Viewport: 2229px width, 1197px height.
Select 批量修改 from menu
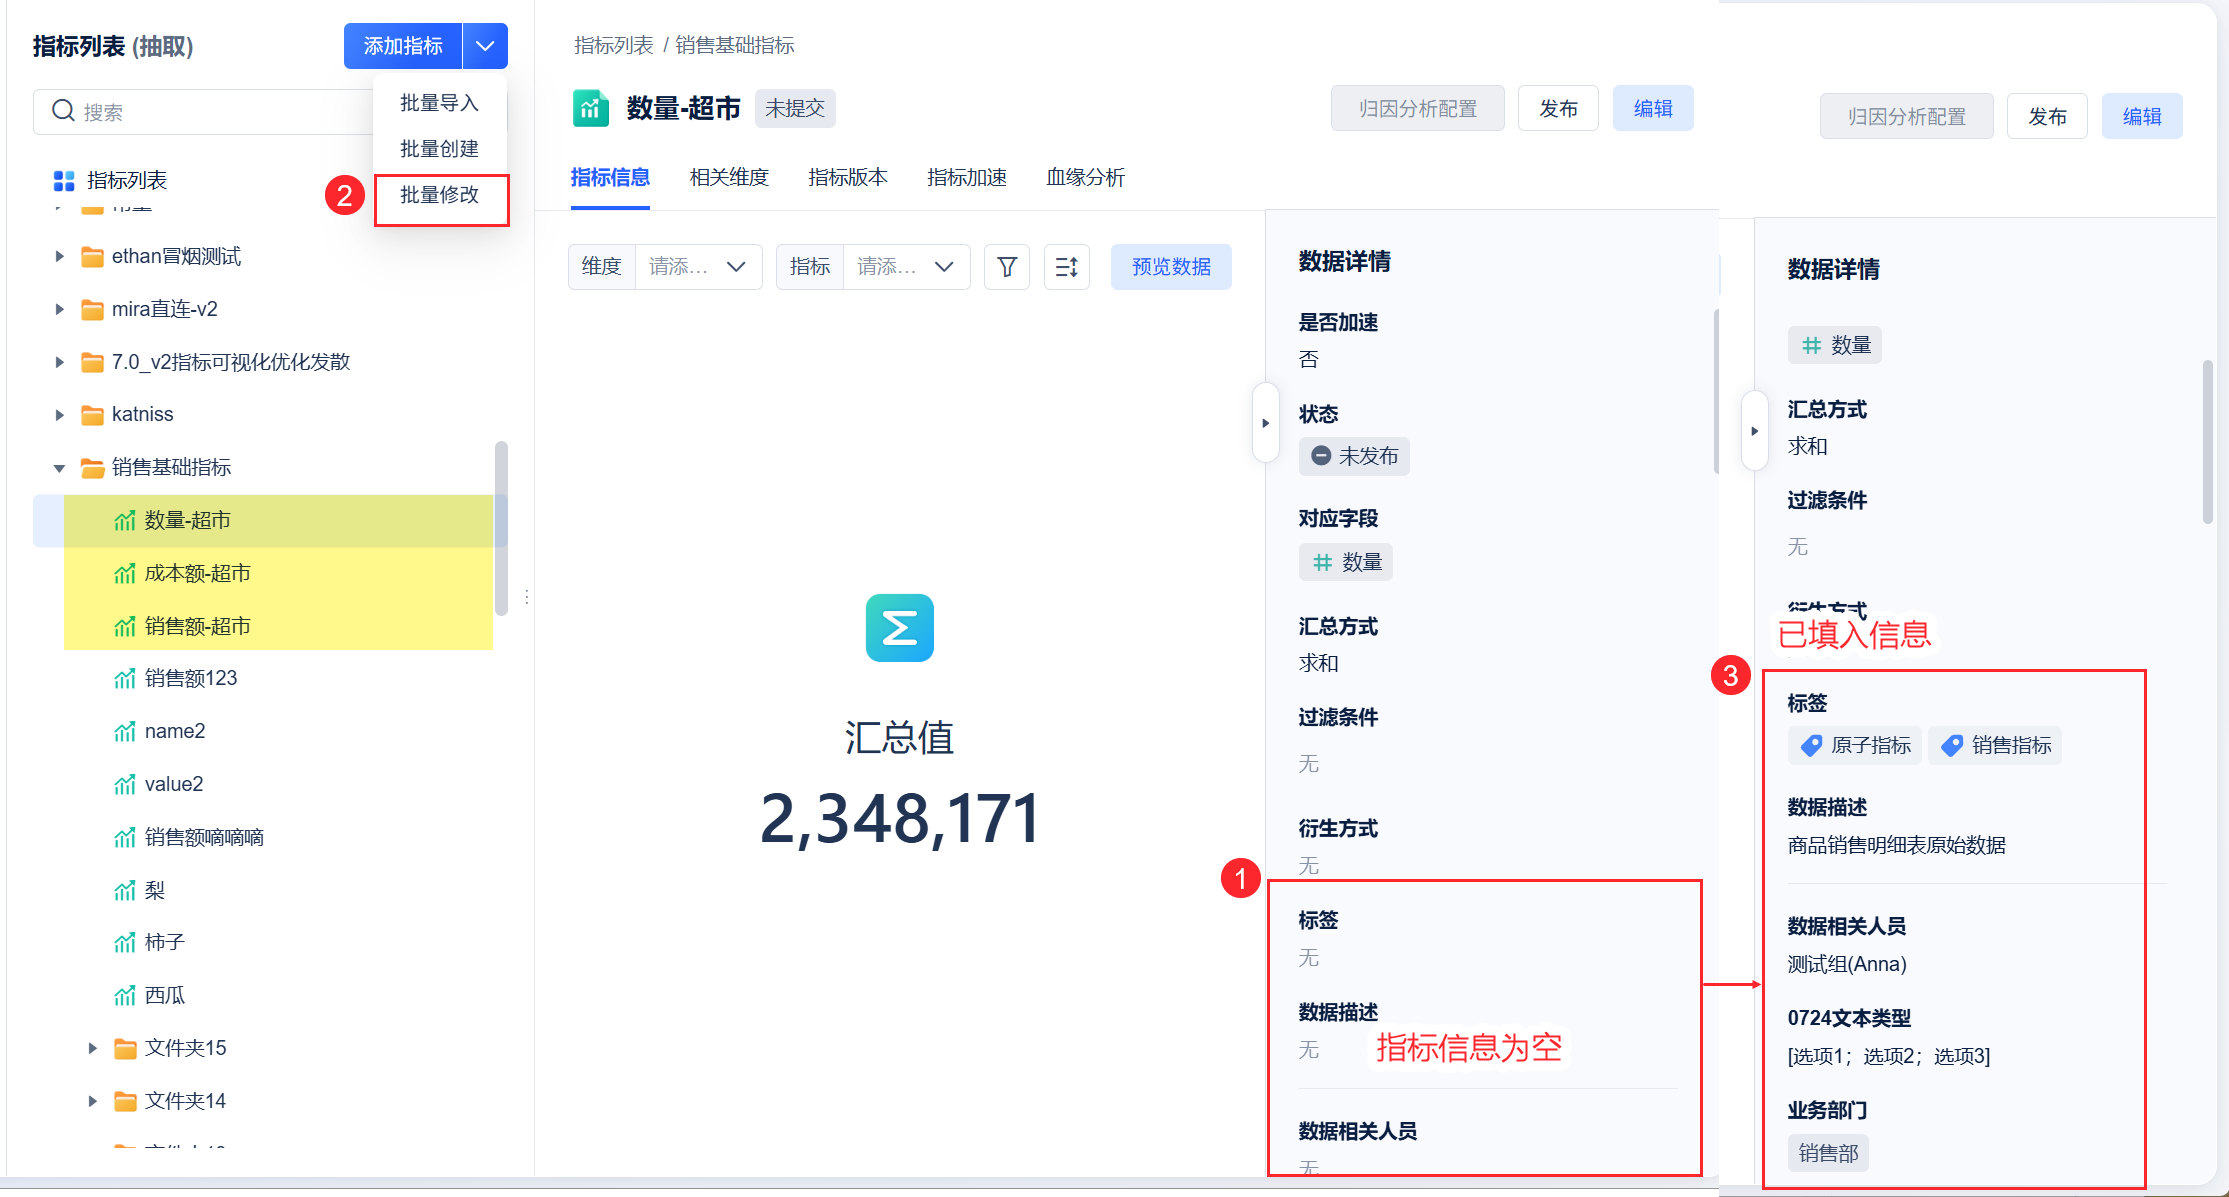point(440,195)
